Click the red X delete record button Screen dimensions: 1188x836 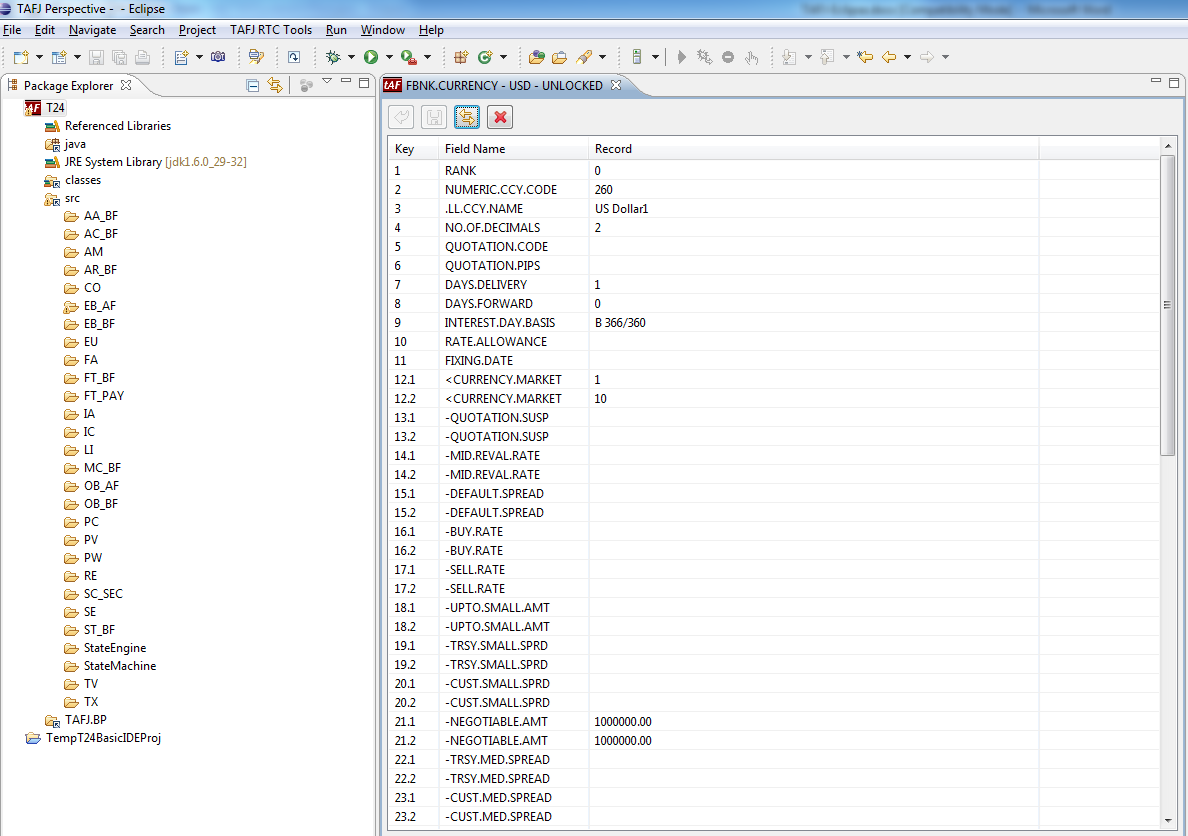tap(500, 118)
